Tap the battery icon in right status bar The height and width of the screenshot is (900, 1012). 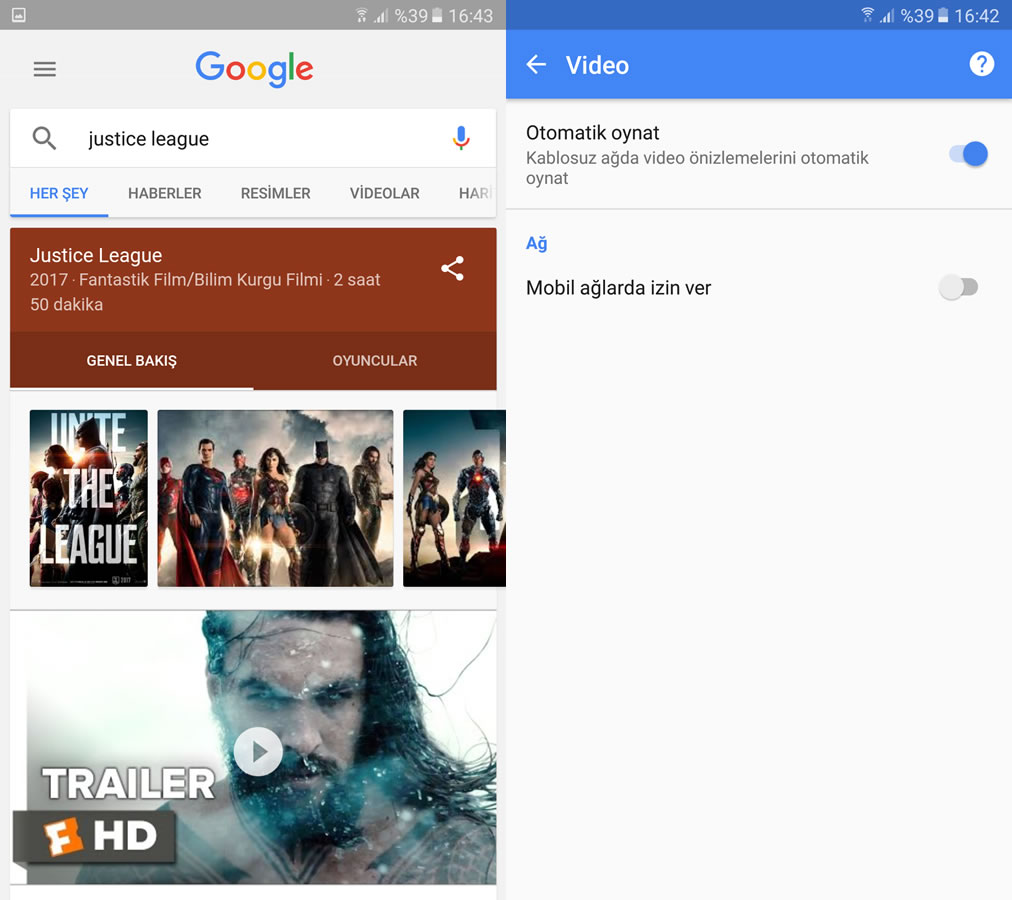tap(944, 15)
